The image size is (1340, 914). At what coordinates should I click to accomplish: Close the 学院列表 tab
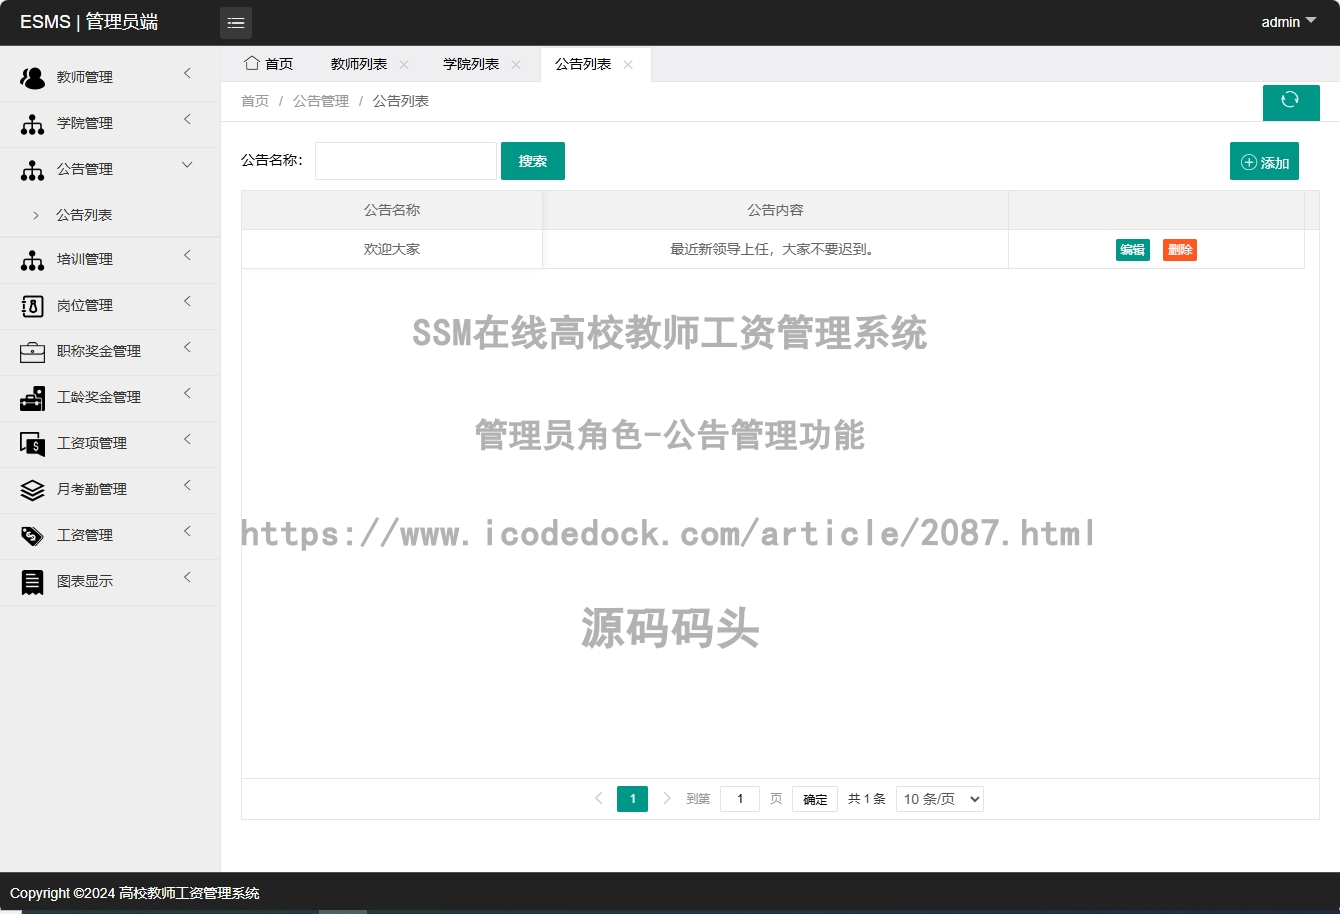click(516, 64)
